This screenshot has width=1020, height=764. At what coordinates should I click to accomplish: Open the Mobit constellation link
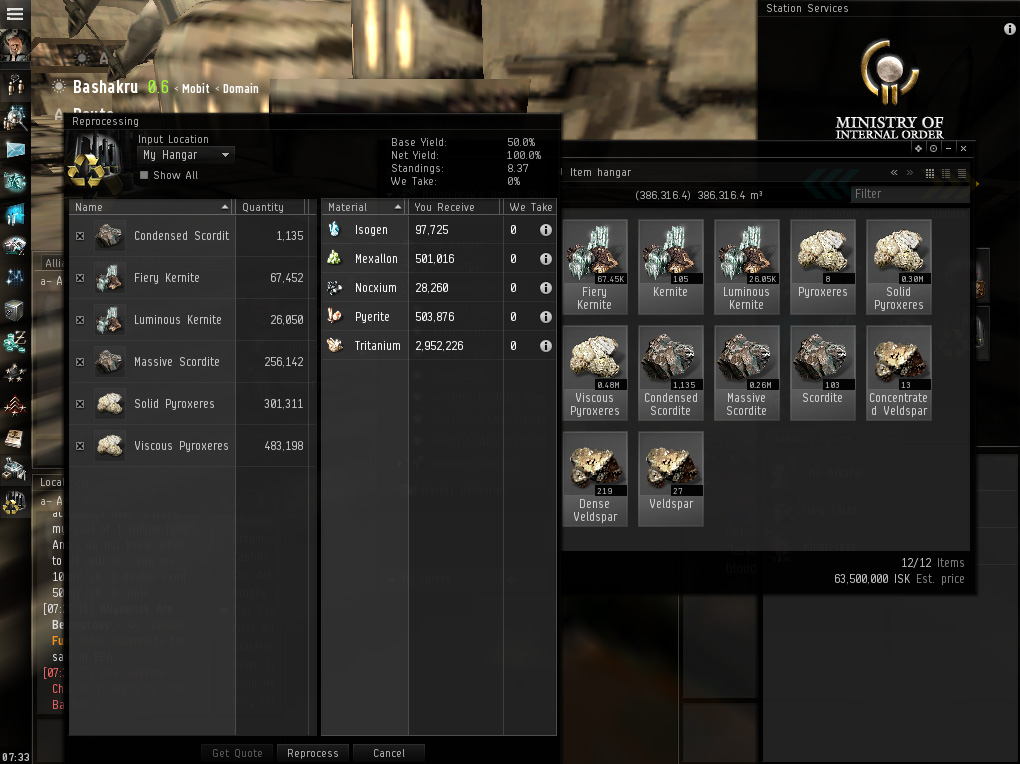coord(195,89)
